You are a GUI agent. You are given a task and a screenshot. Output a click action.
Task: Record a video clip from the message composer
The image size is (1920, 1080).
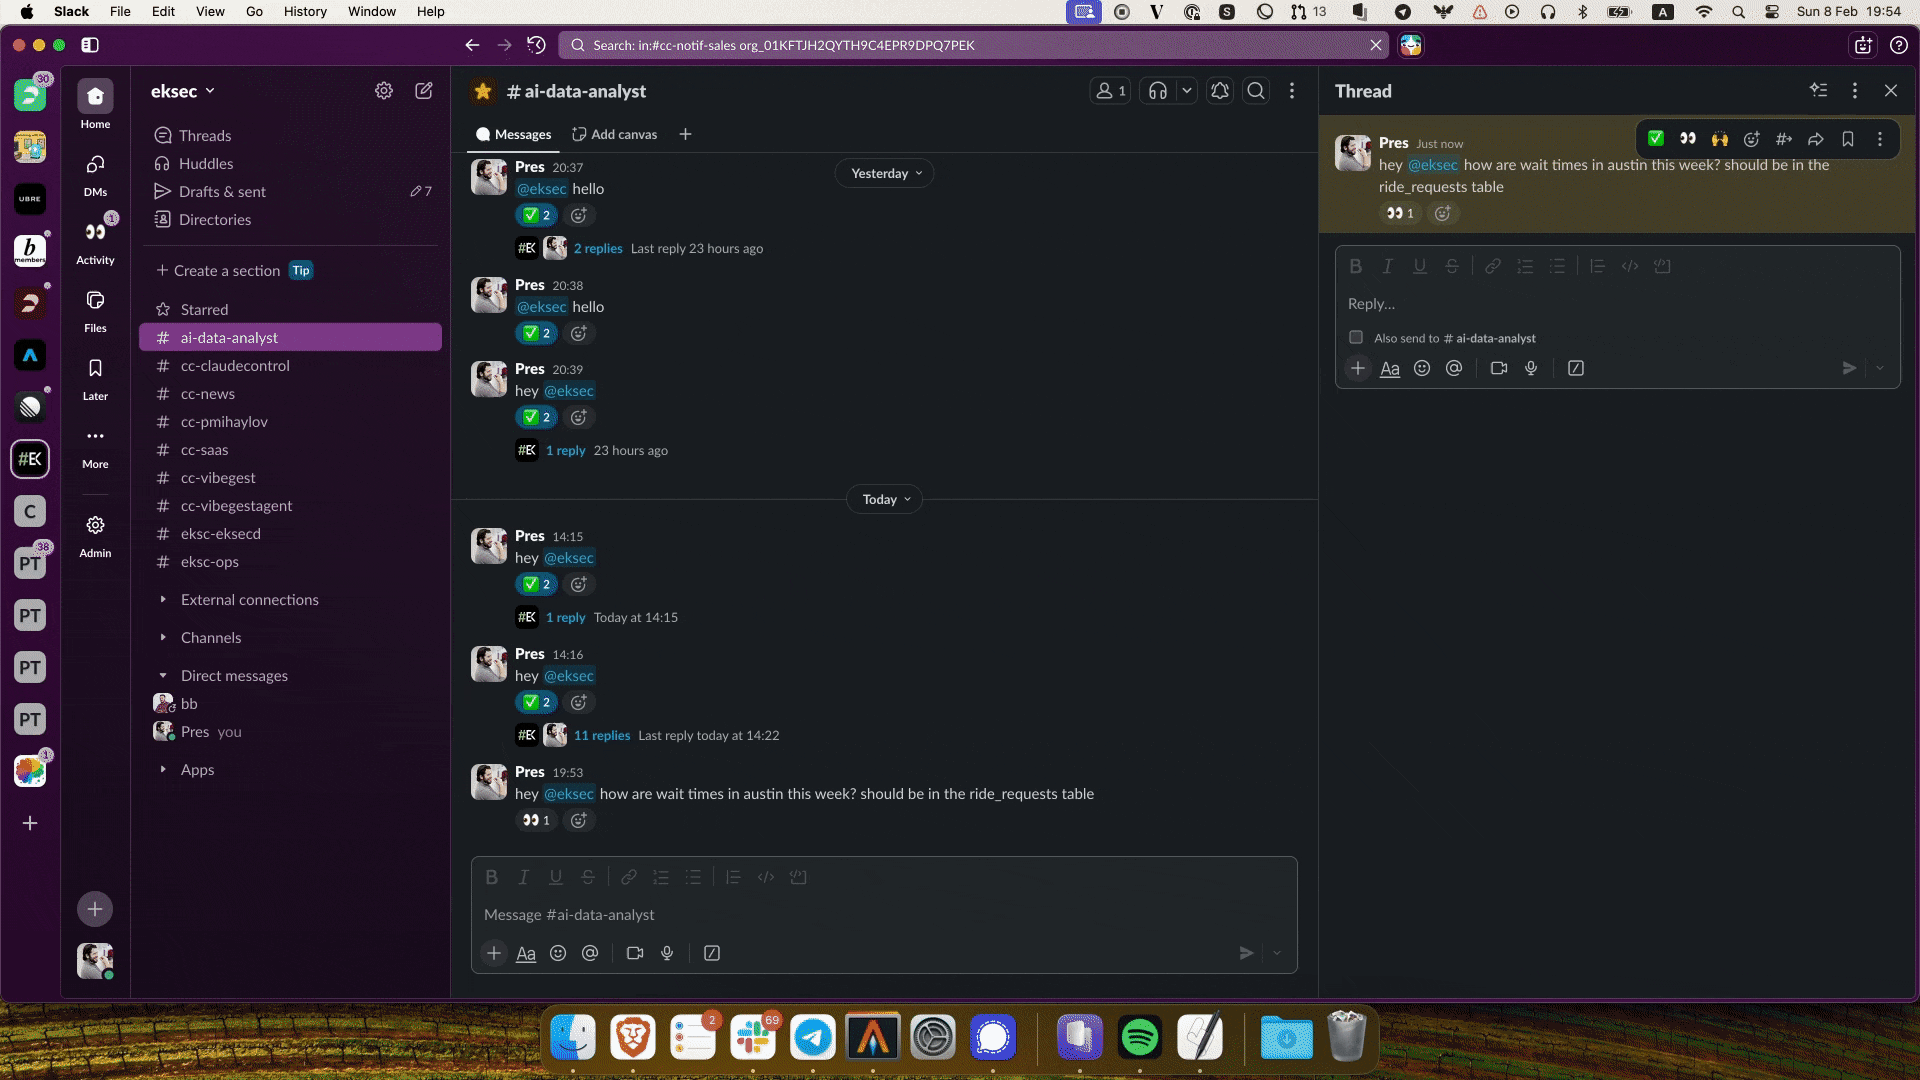tap(634, 953)
